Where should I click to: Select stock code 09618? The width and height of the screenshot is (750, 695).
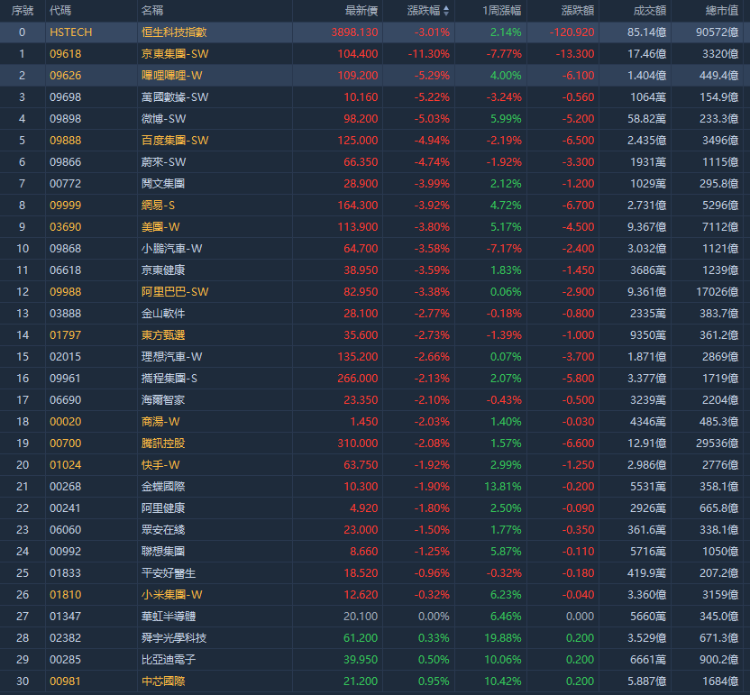pyautogui.click(x=66, y=54)
